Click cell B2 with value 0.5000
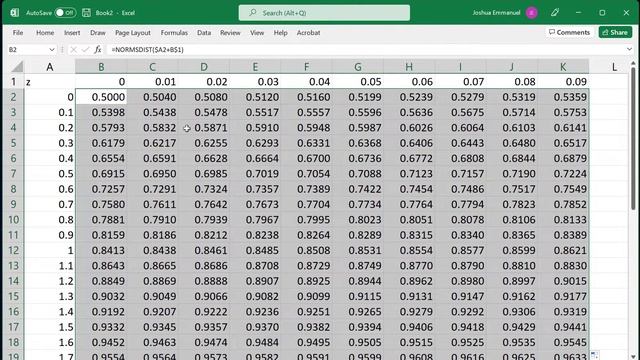Image resolution: width=640 pixels, height=360 pixels. pos(101,97)
